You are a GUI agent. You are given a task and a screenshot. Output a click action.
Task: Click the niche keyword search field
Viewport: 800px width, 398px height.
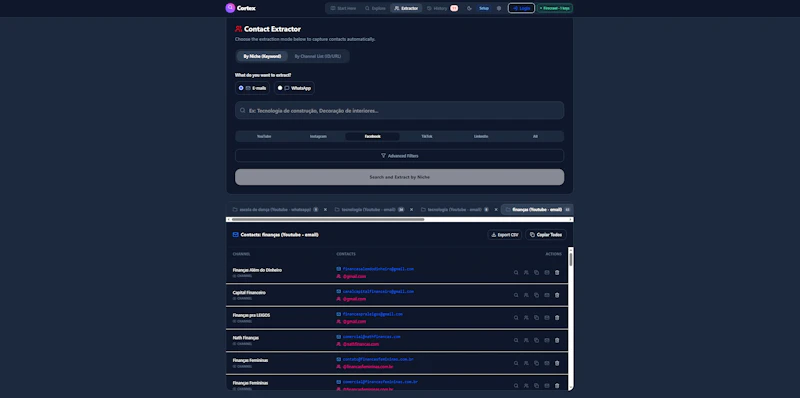click(399, 110)
